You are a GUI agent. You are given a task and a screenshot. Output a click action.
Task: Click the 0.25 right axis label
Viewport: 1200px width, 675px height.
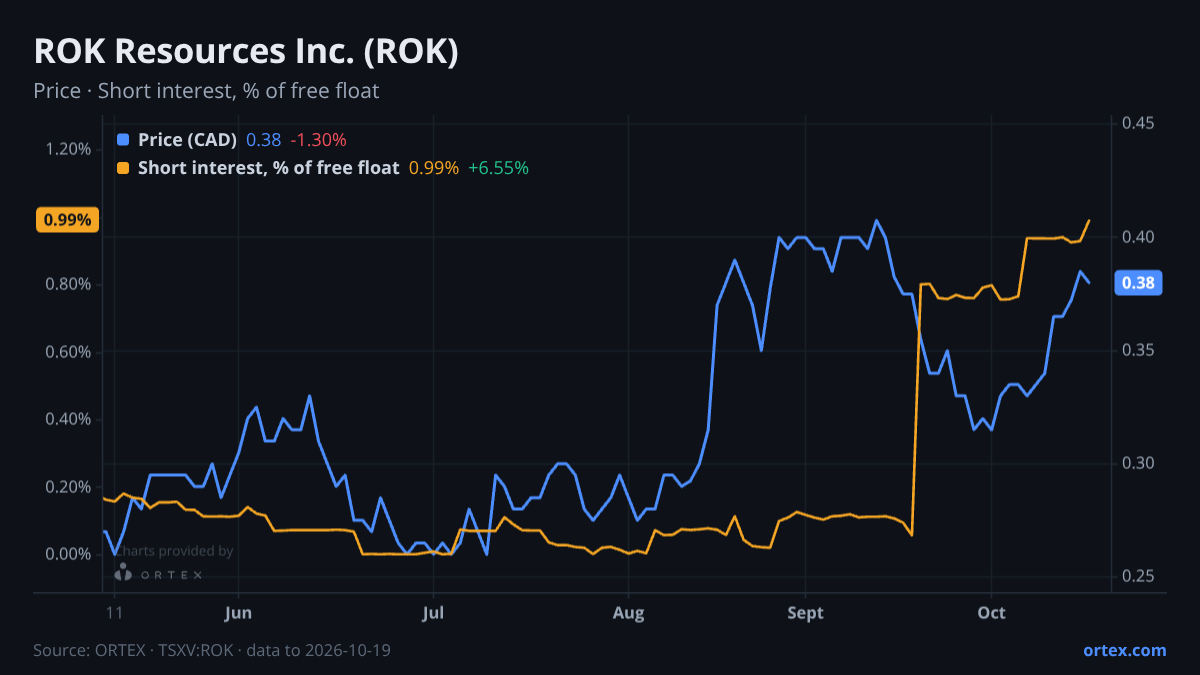click(x=1138, y=576)
